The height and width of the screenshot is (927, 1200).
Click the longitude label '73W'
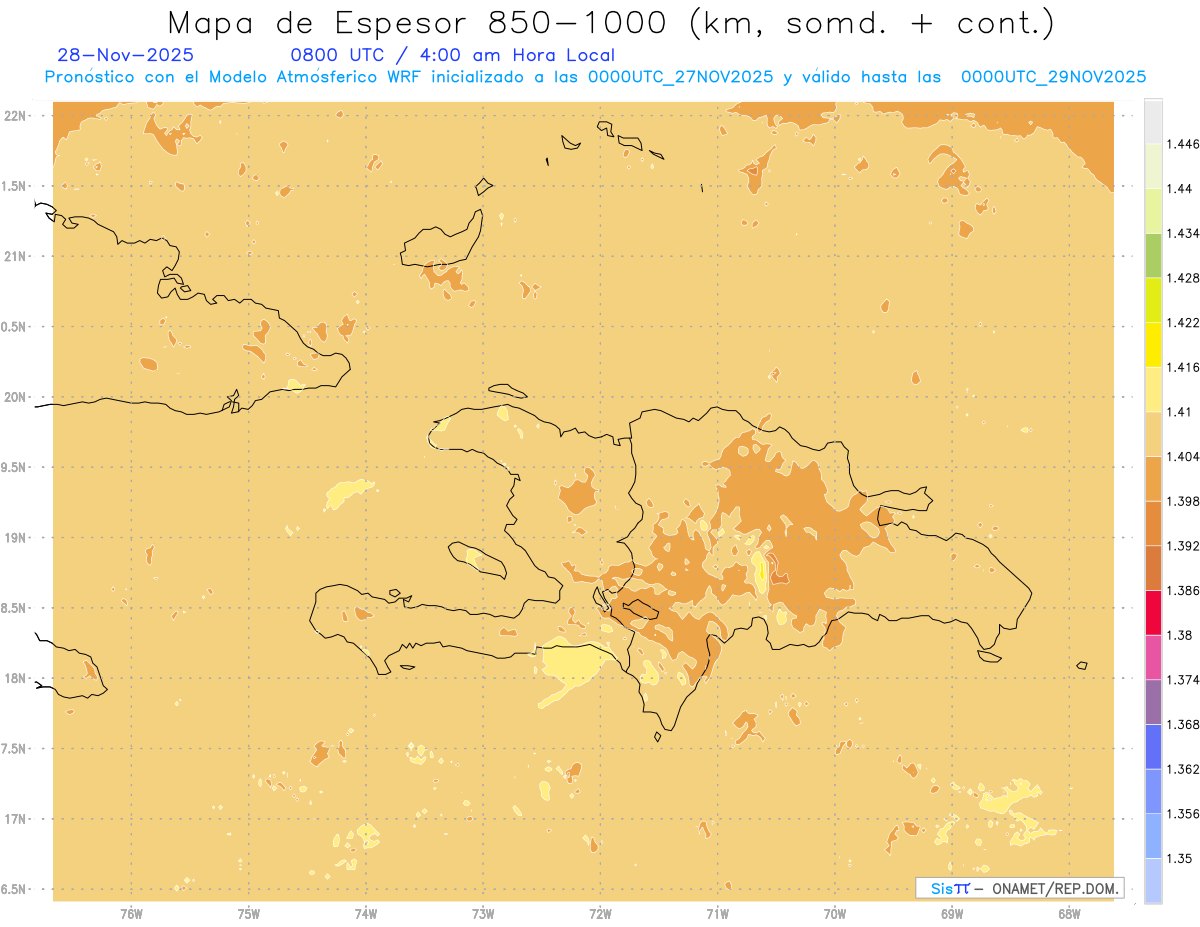(x=483, y=913)
